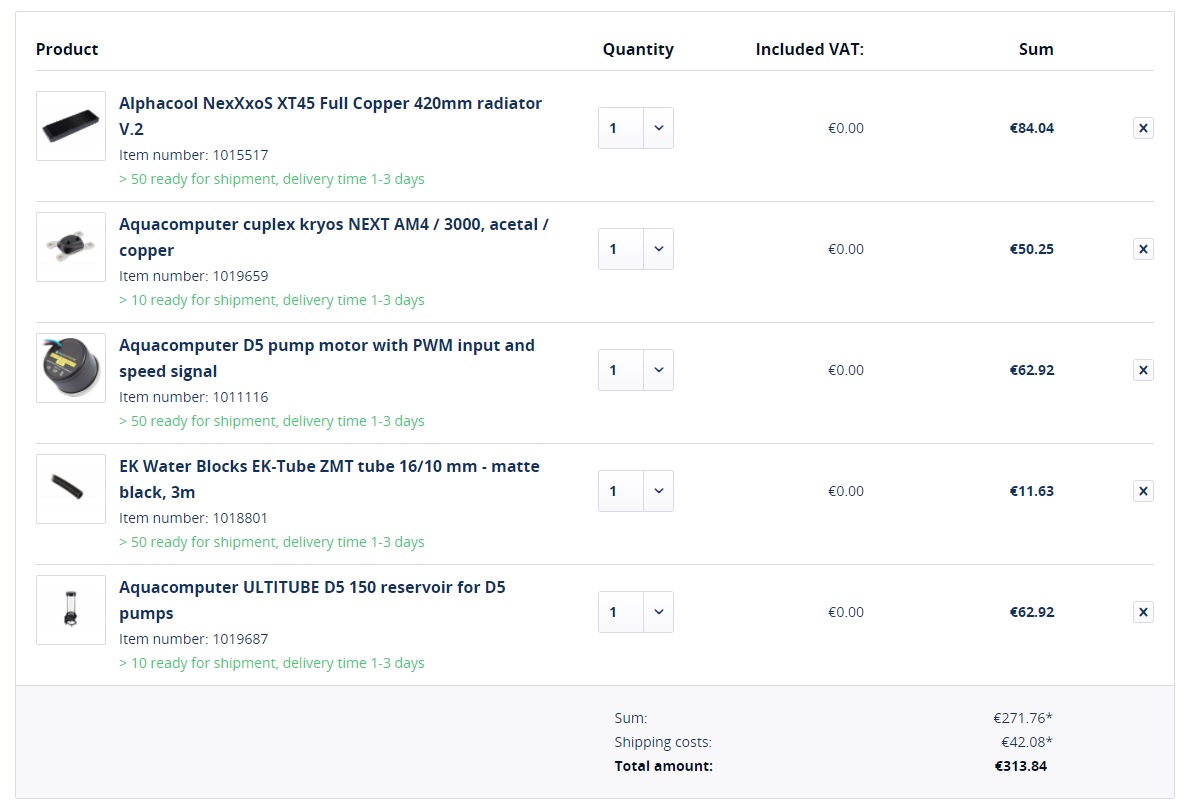This screenshot has height=803, width=1201.
Task: Expand quantity selector for ULTITUBE reservoir
Action: pyautogui.click(x=636, y=612)
